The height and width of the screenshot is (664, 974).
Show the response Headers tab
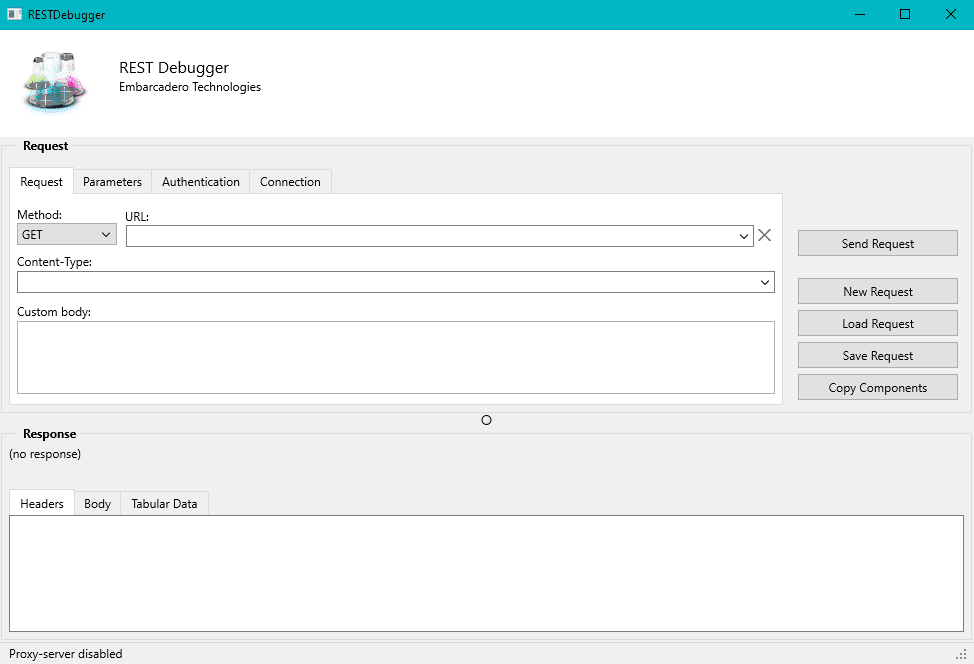point(42,503)
